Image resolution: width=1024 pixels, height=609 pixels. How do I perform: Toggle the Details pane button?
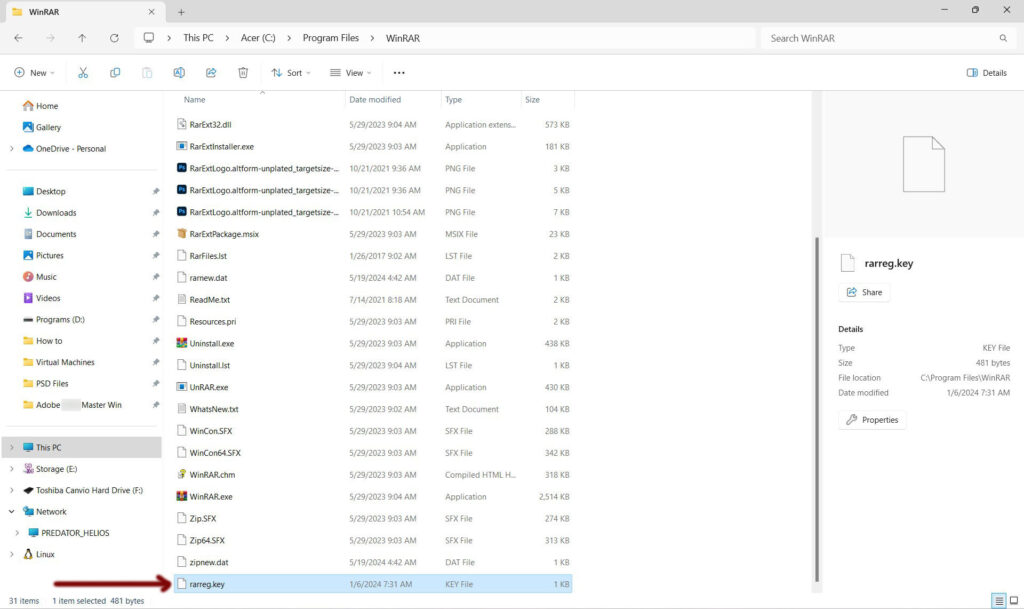pyautogui.click(x=986, y=73)
